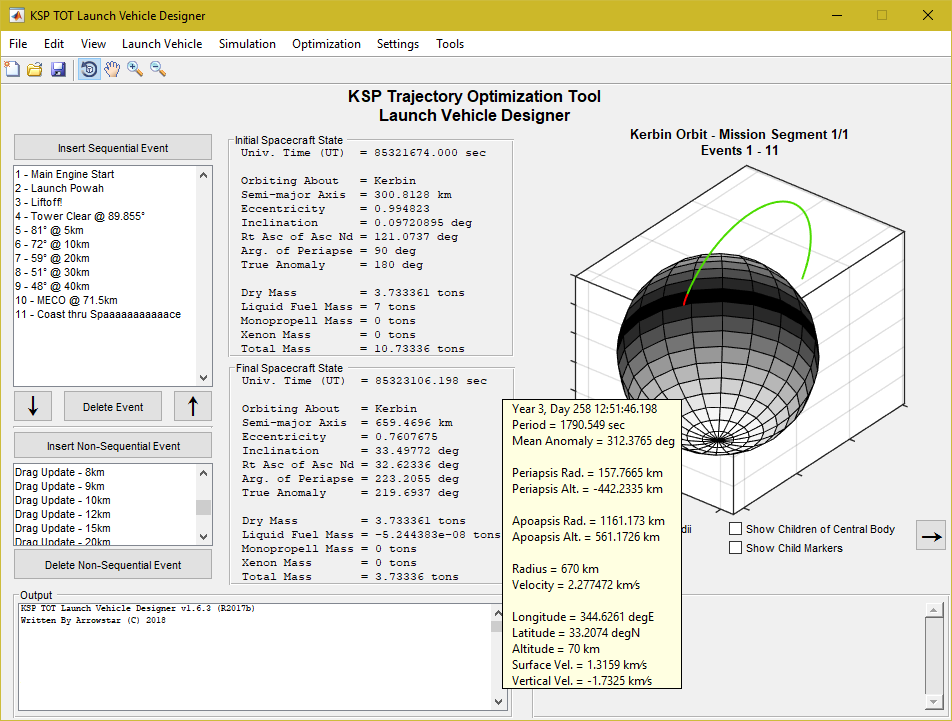Open the View menu

pyautogui.click(x=93, y=44)
